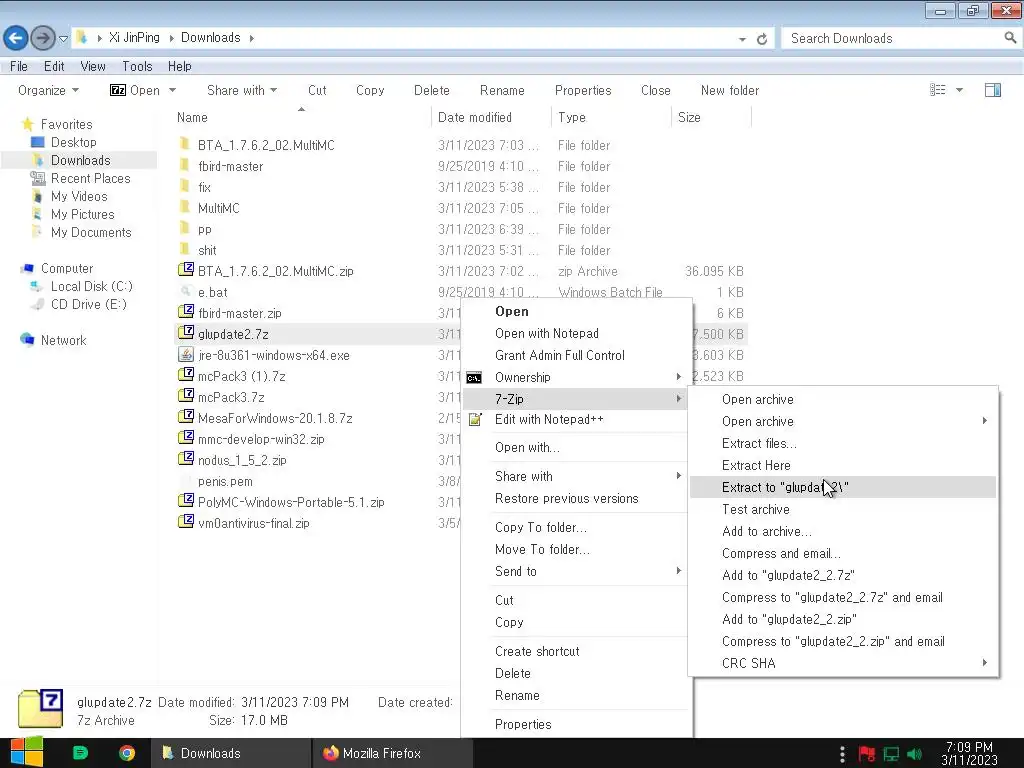Click the Forward navigation arrow
Image resolution: width=1024 pixels, height=768 pixels.
(43, 38)
